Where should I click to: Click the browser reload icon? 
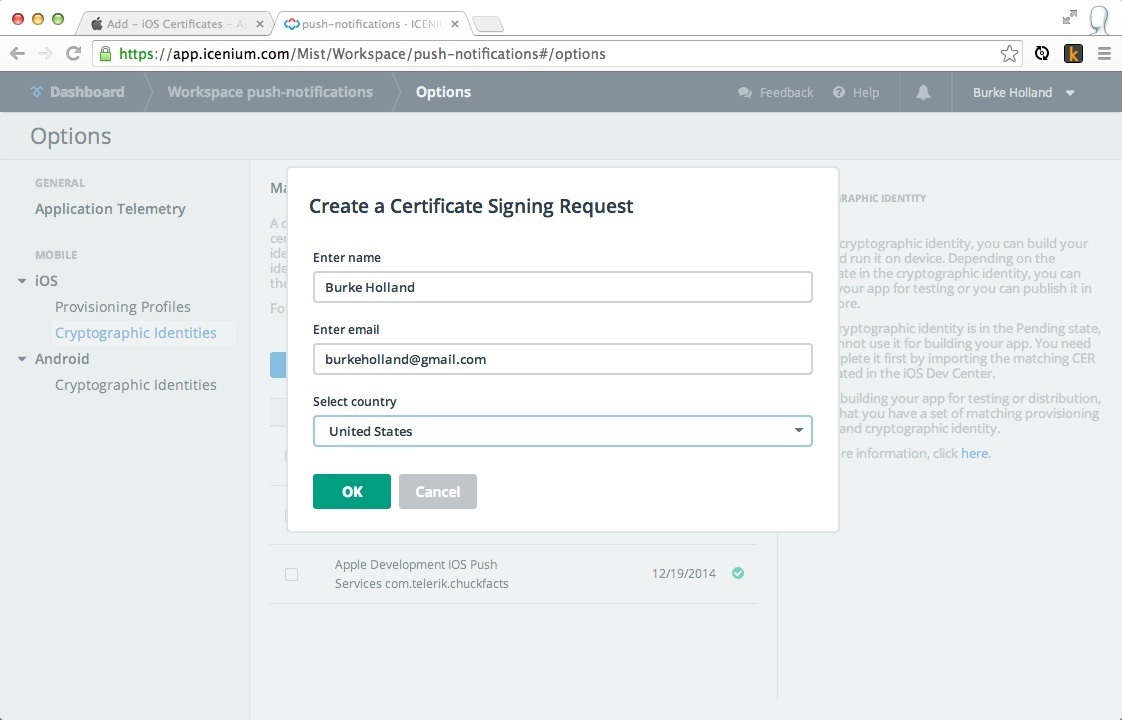73,54
